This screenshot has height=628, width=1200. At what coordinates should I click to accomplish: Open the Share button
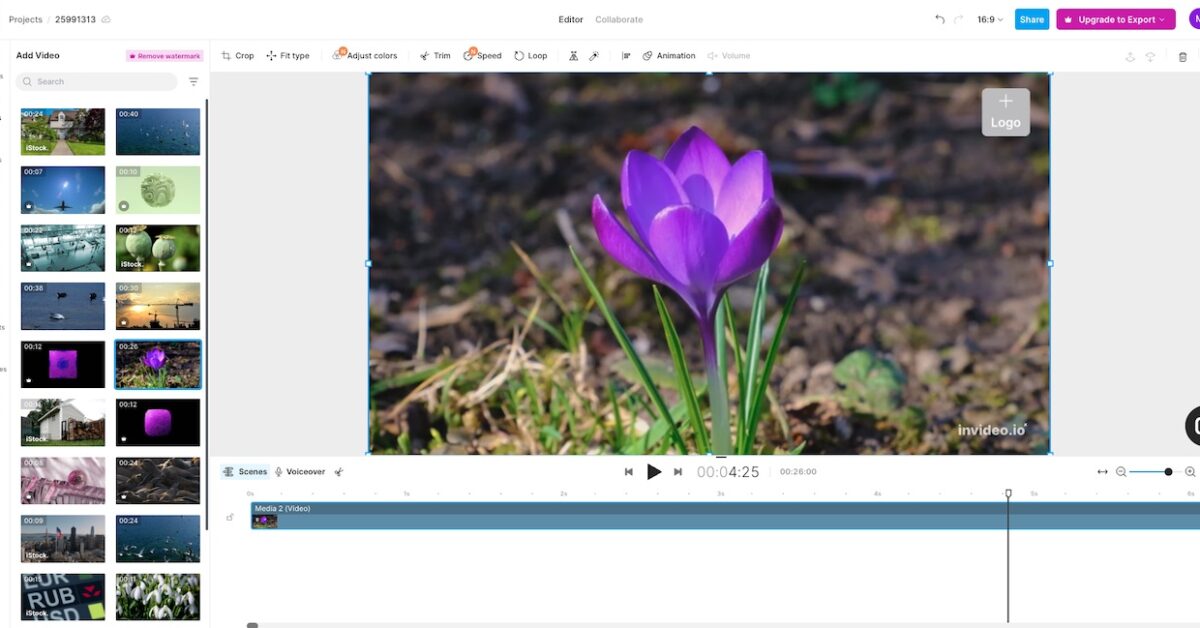click(1032, 18)
